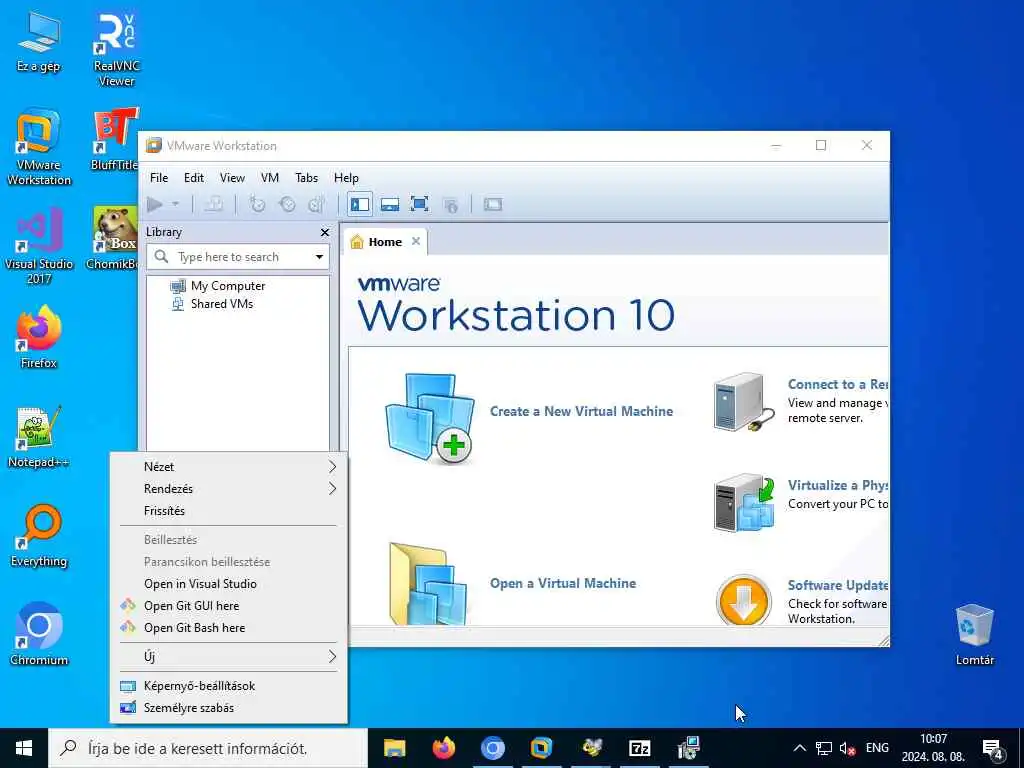Click Virtualize a Physical Machine link

tap(837, 485)
